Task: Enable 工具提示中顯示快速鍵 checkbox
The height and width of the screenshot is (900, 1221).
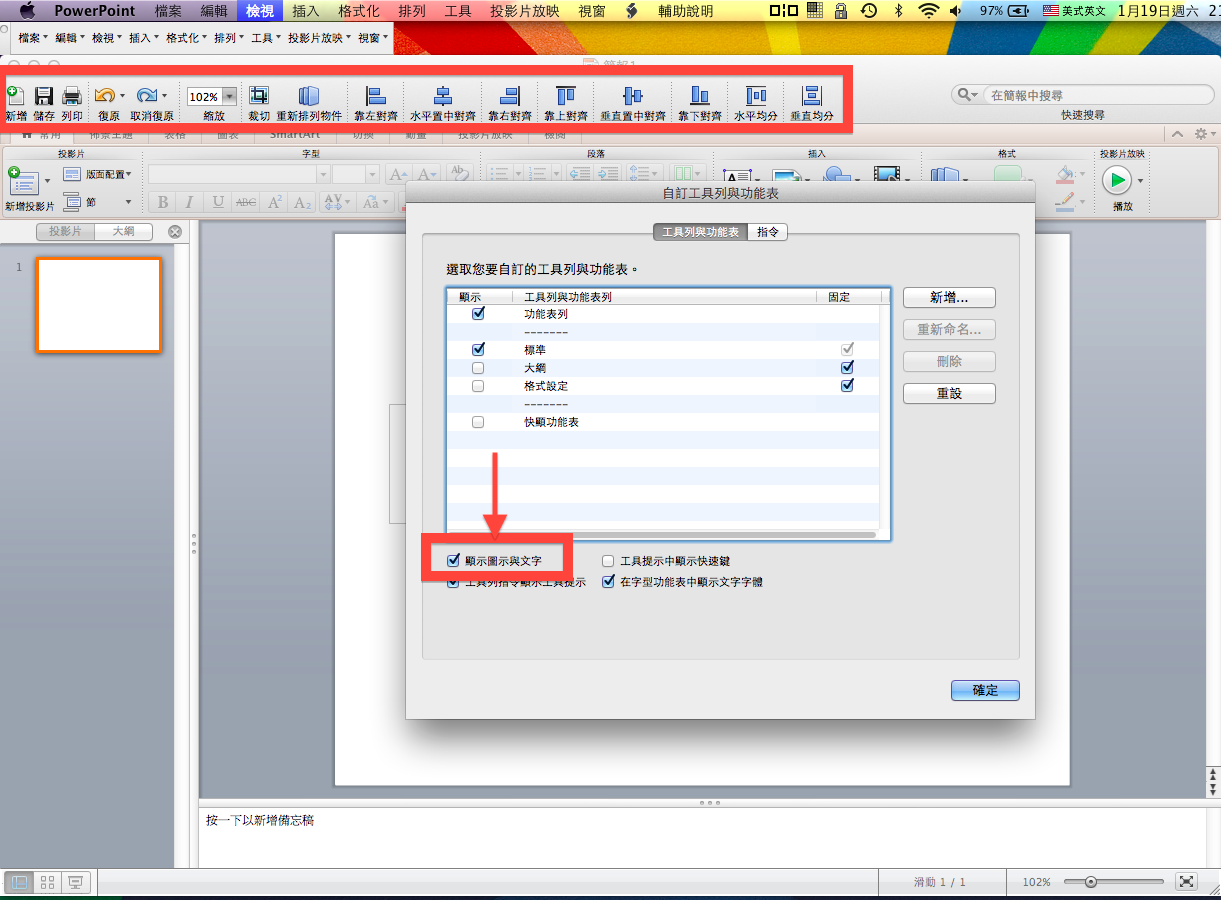Action: pos(608,562)
